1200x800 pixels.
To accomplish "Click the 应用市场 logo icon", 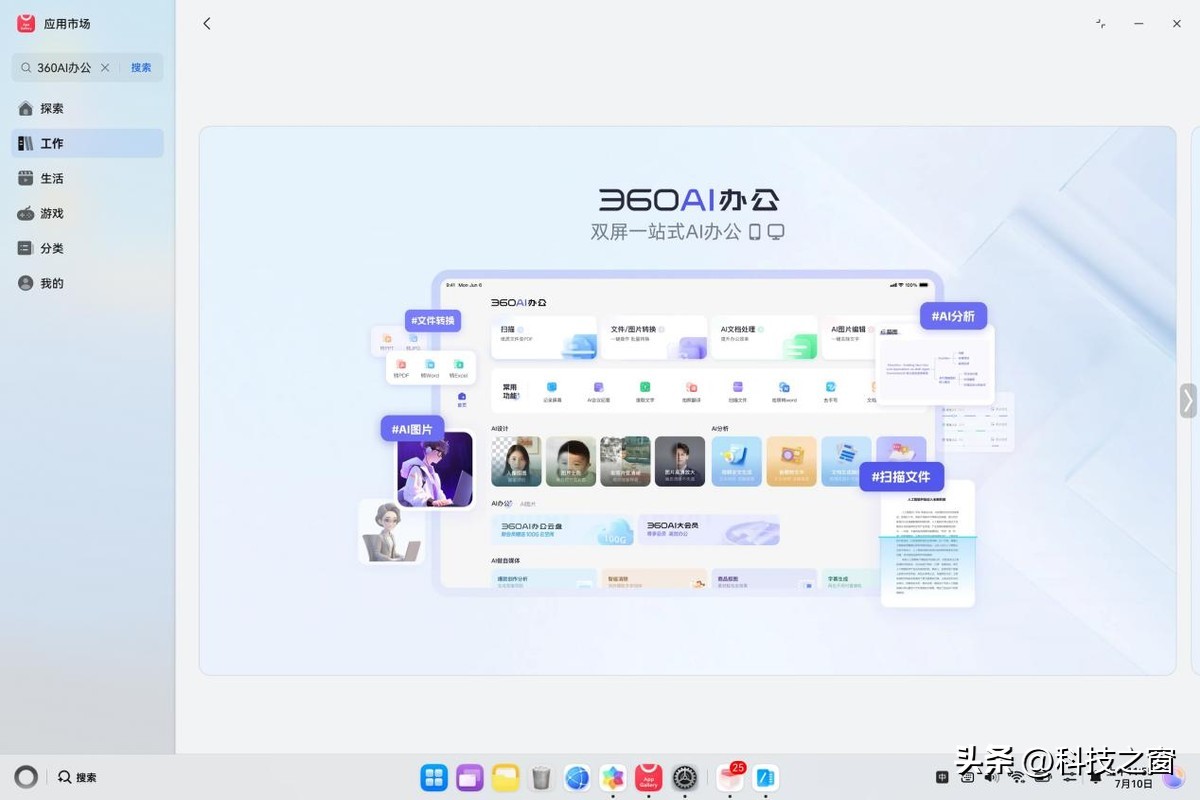I will [26, 23].
